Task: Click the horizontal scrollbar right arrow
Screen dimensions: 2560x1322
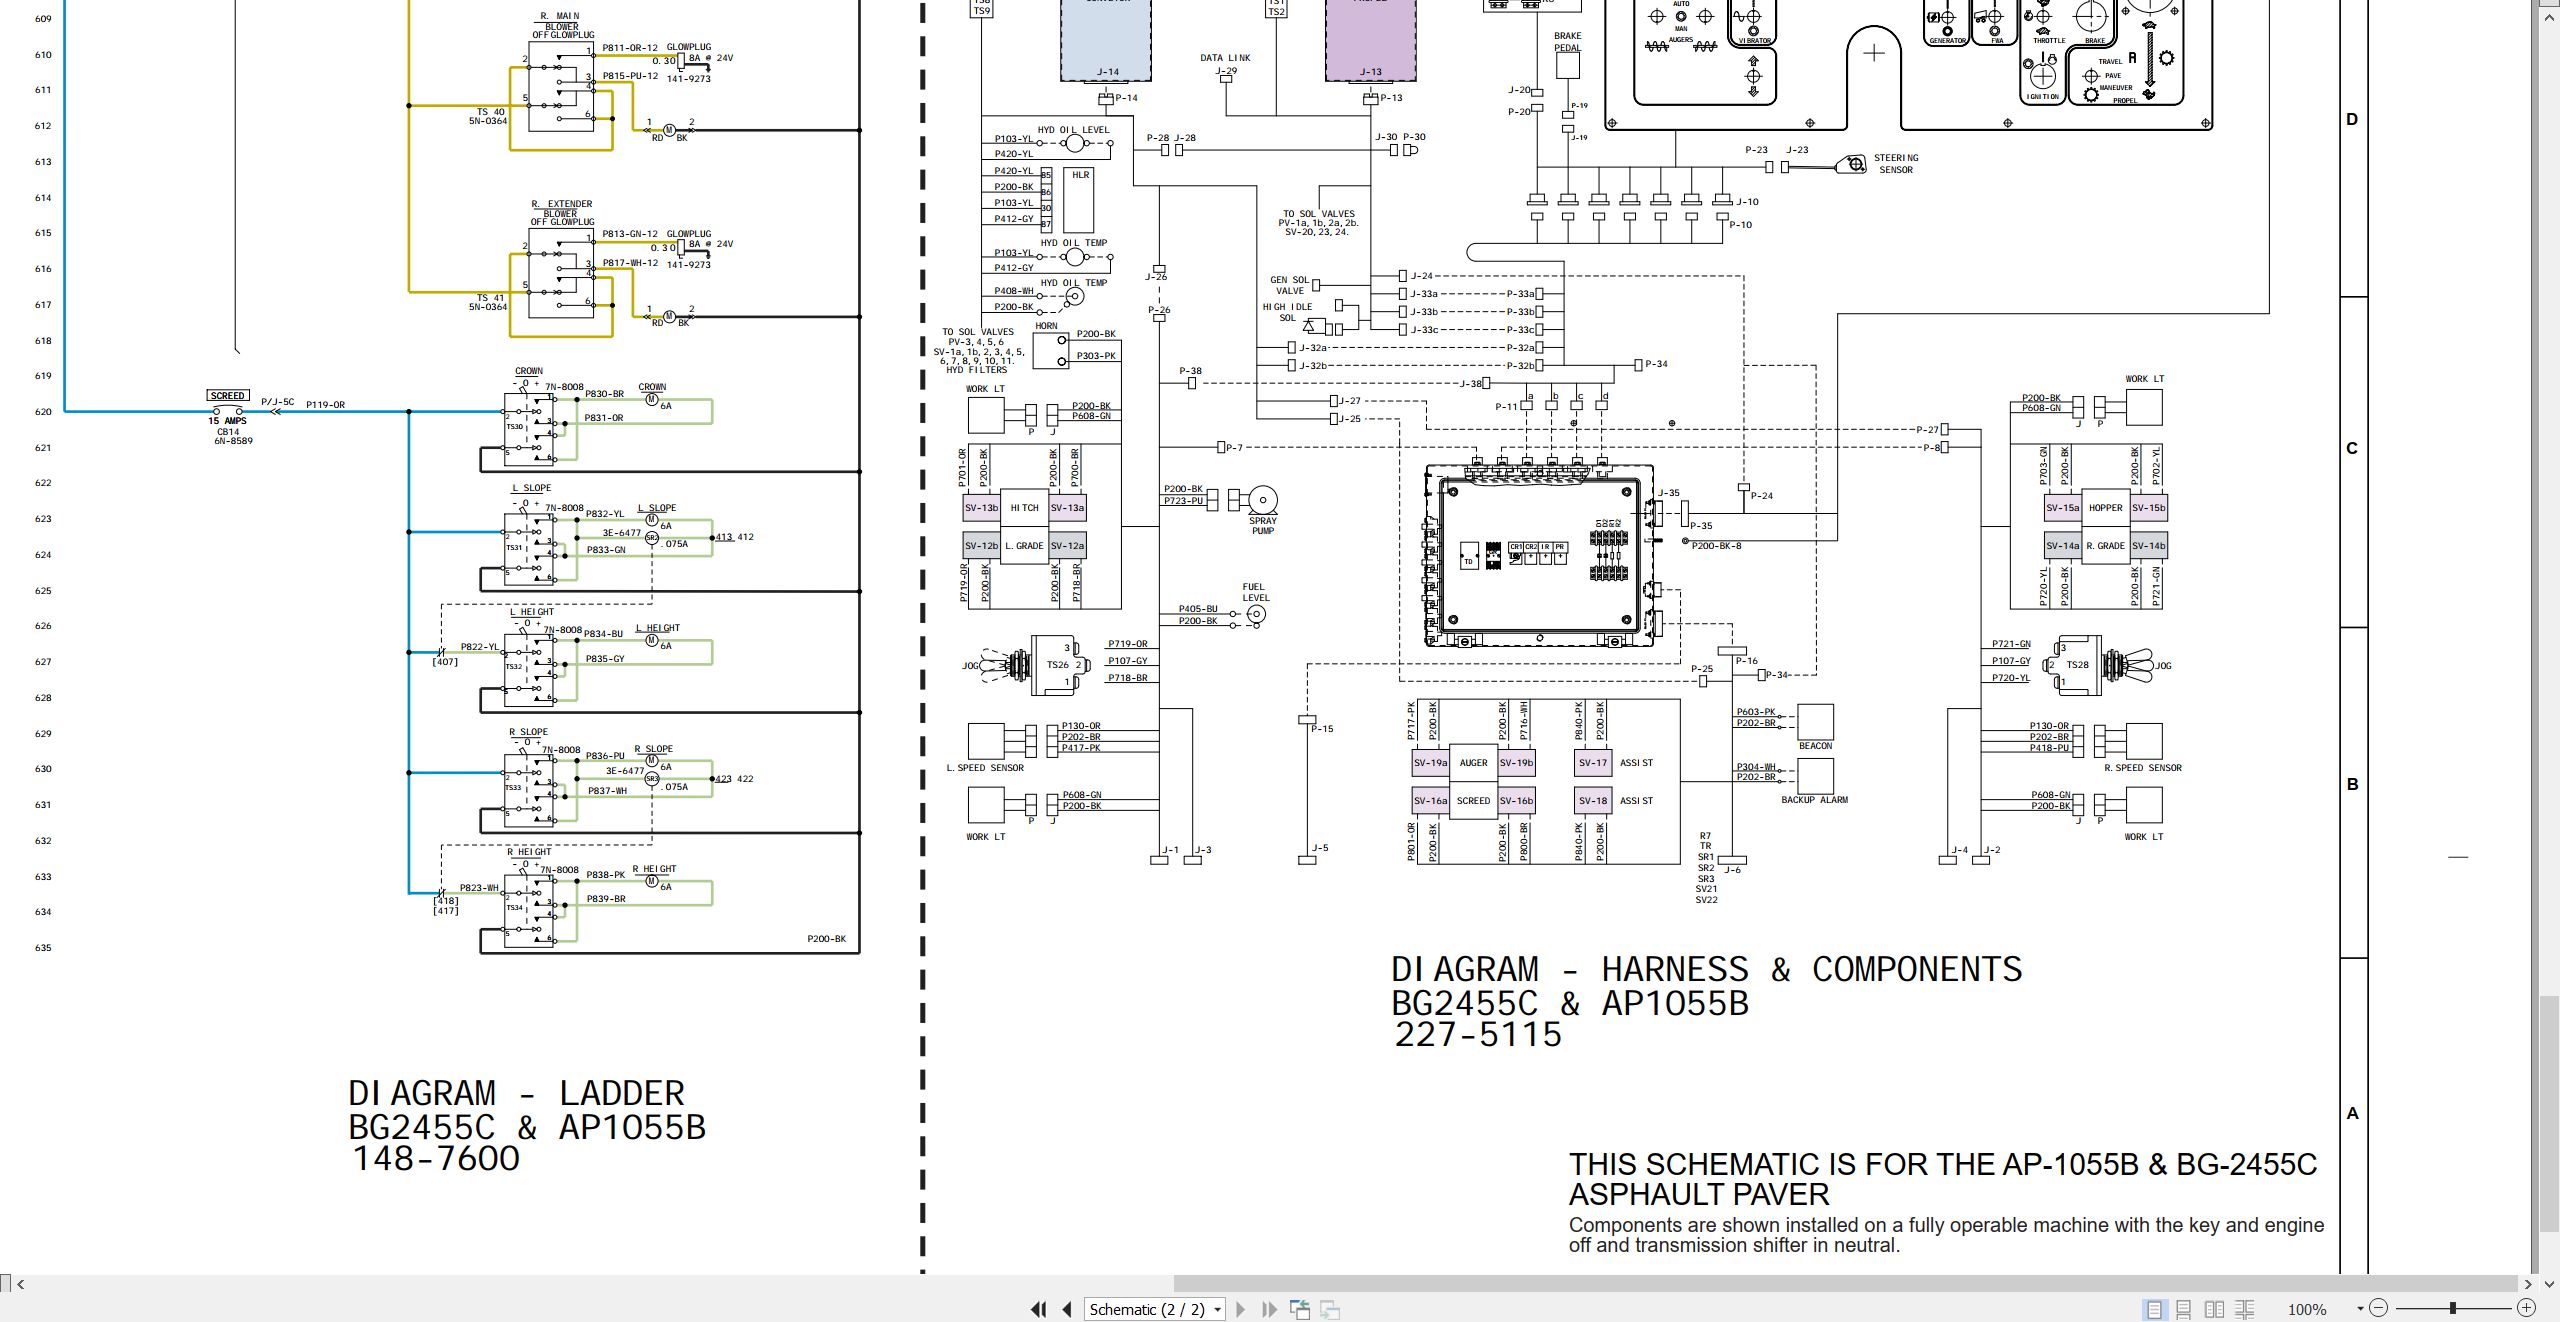Action: (2528, 1283)
